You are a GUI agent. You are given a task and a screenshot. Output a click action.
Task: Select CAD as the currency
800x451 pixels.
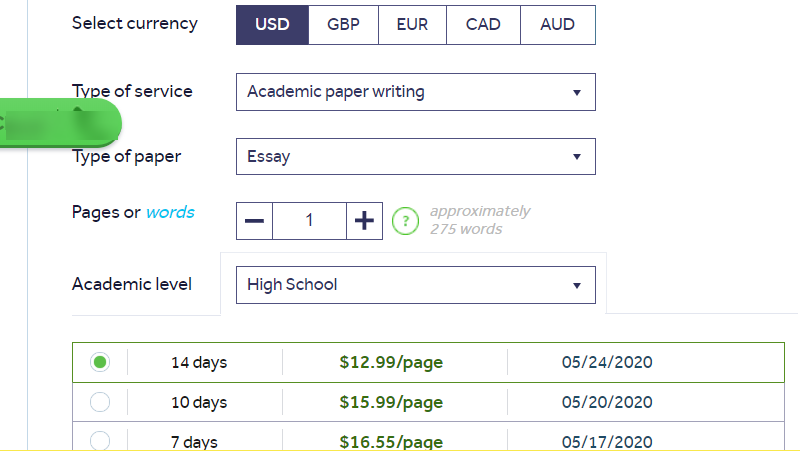[x=483, y=25]
